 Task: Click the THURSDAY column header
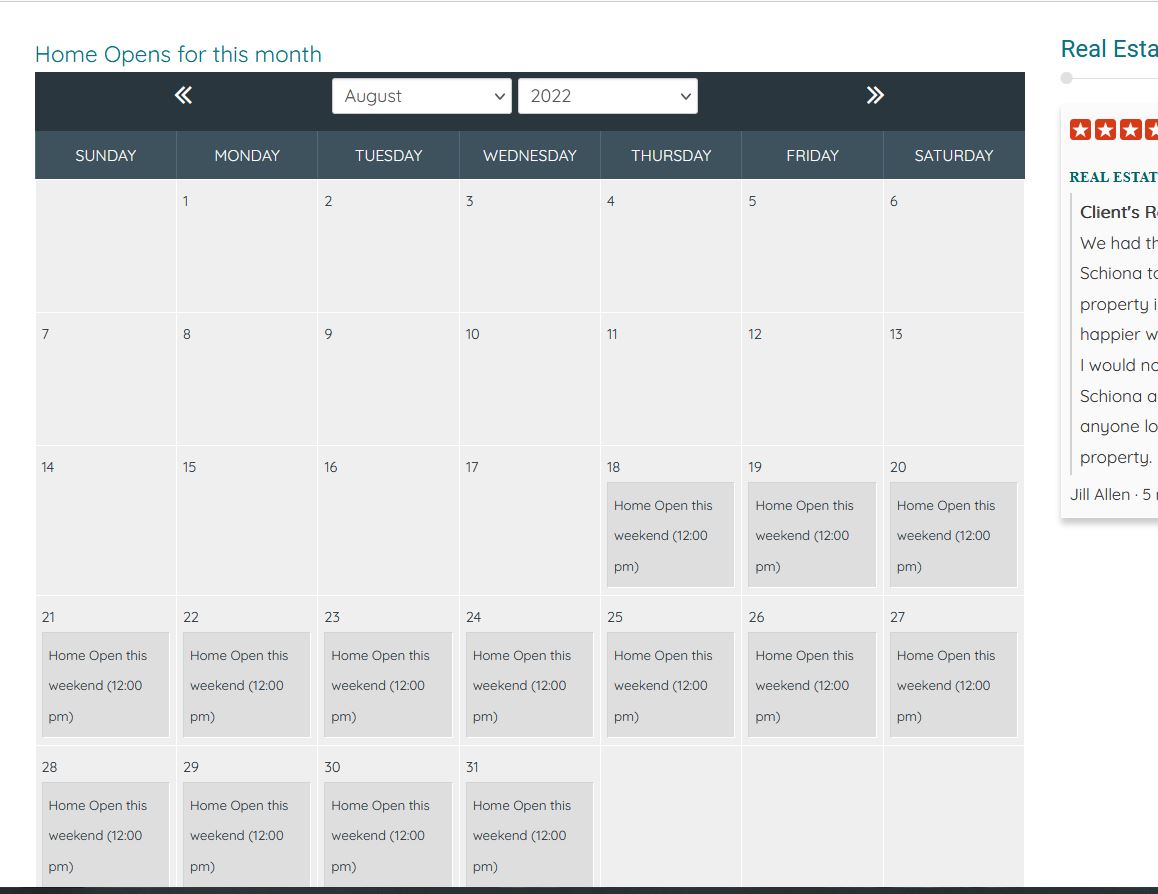pos(671,156)
